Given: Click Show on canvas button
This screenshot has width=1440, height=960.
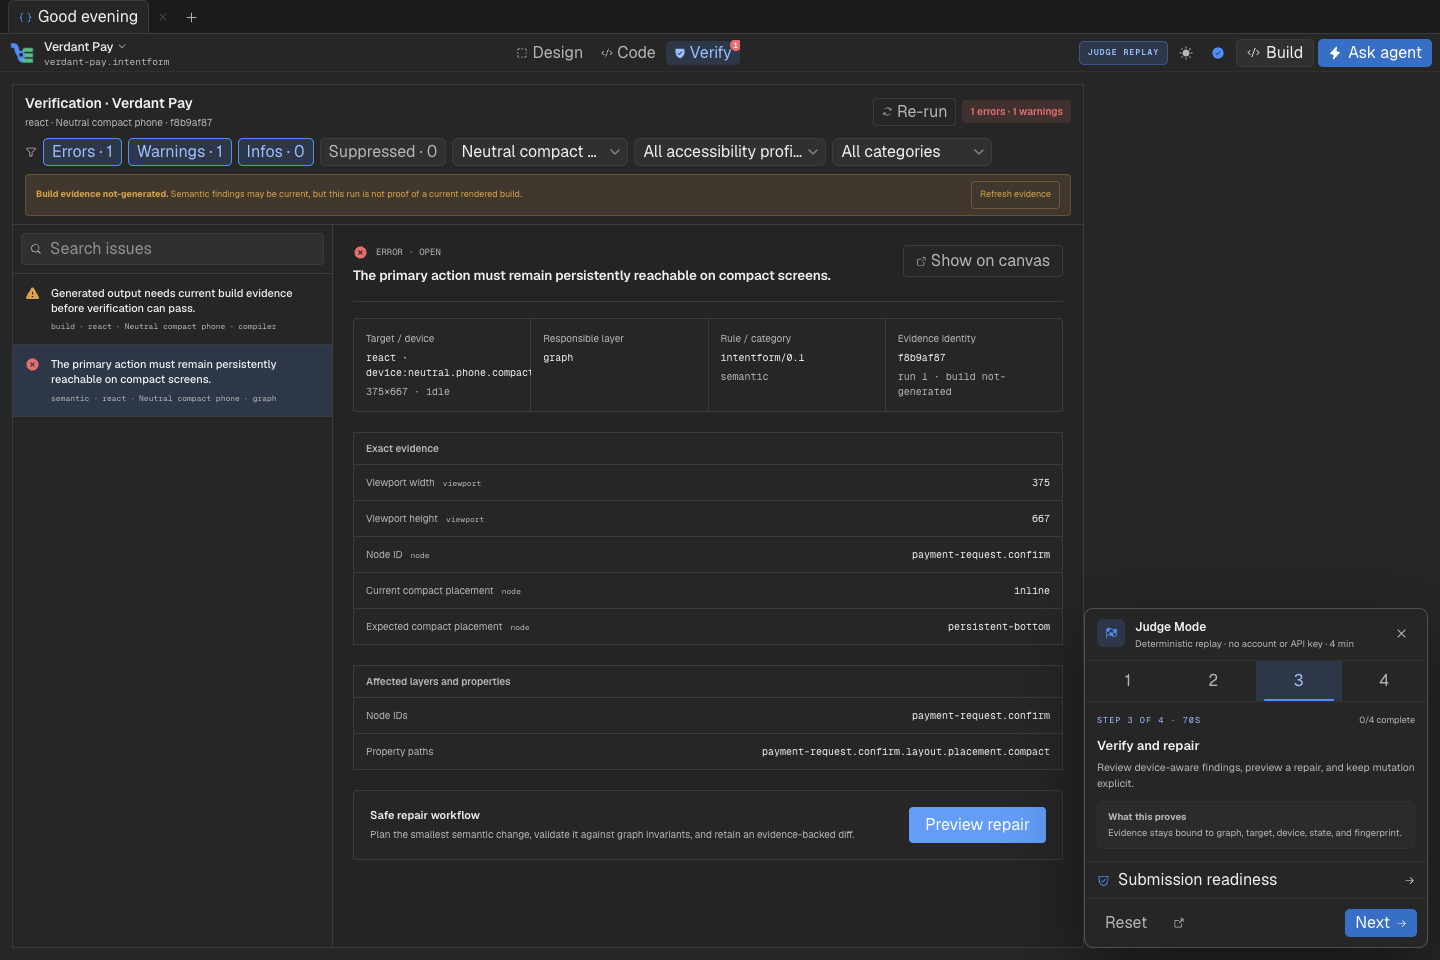Looking at the screenshot, I should coord(983,261).
